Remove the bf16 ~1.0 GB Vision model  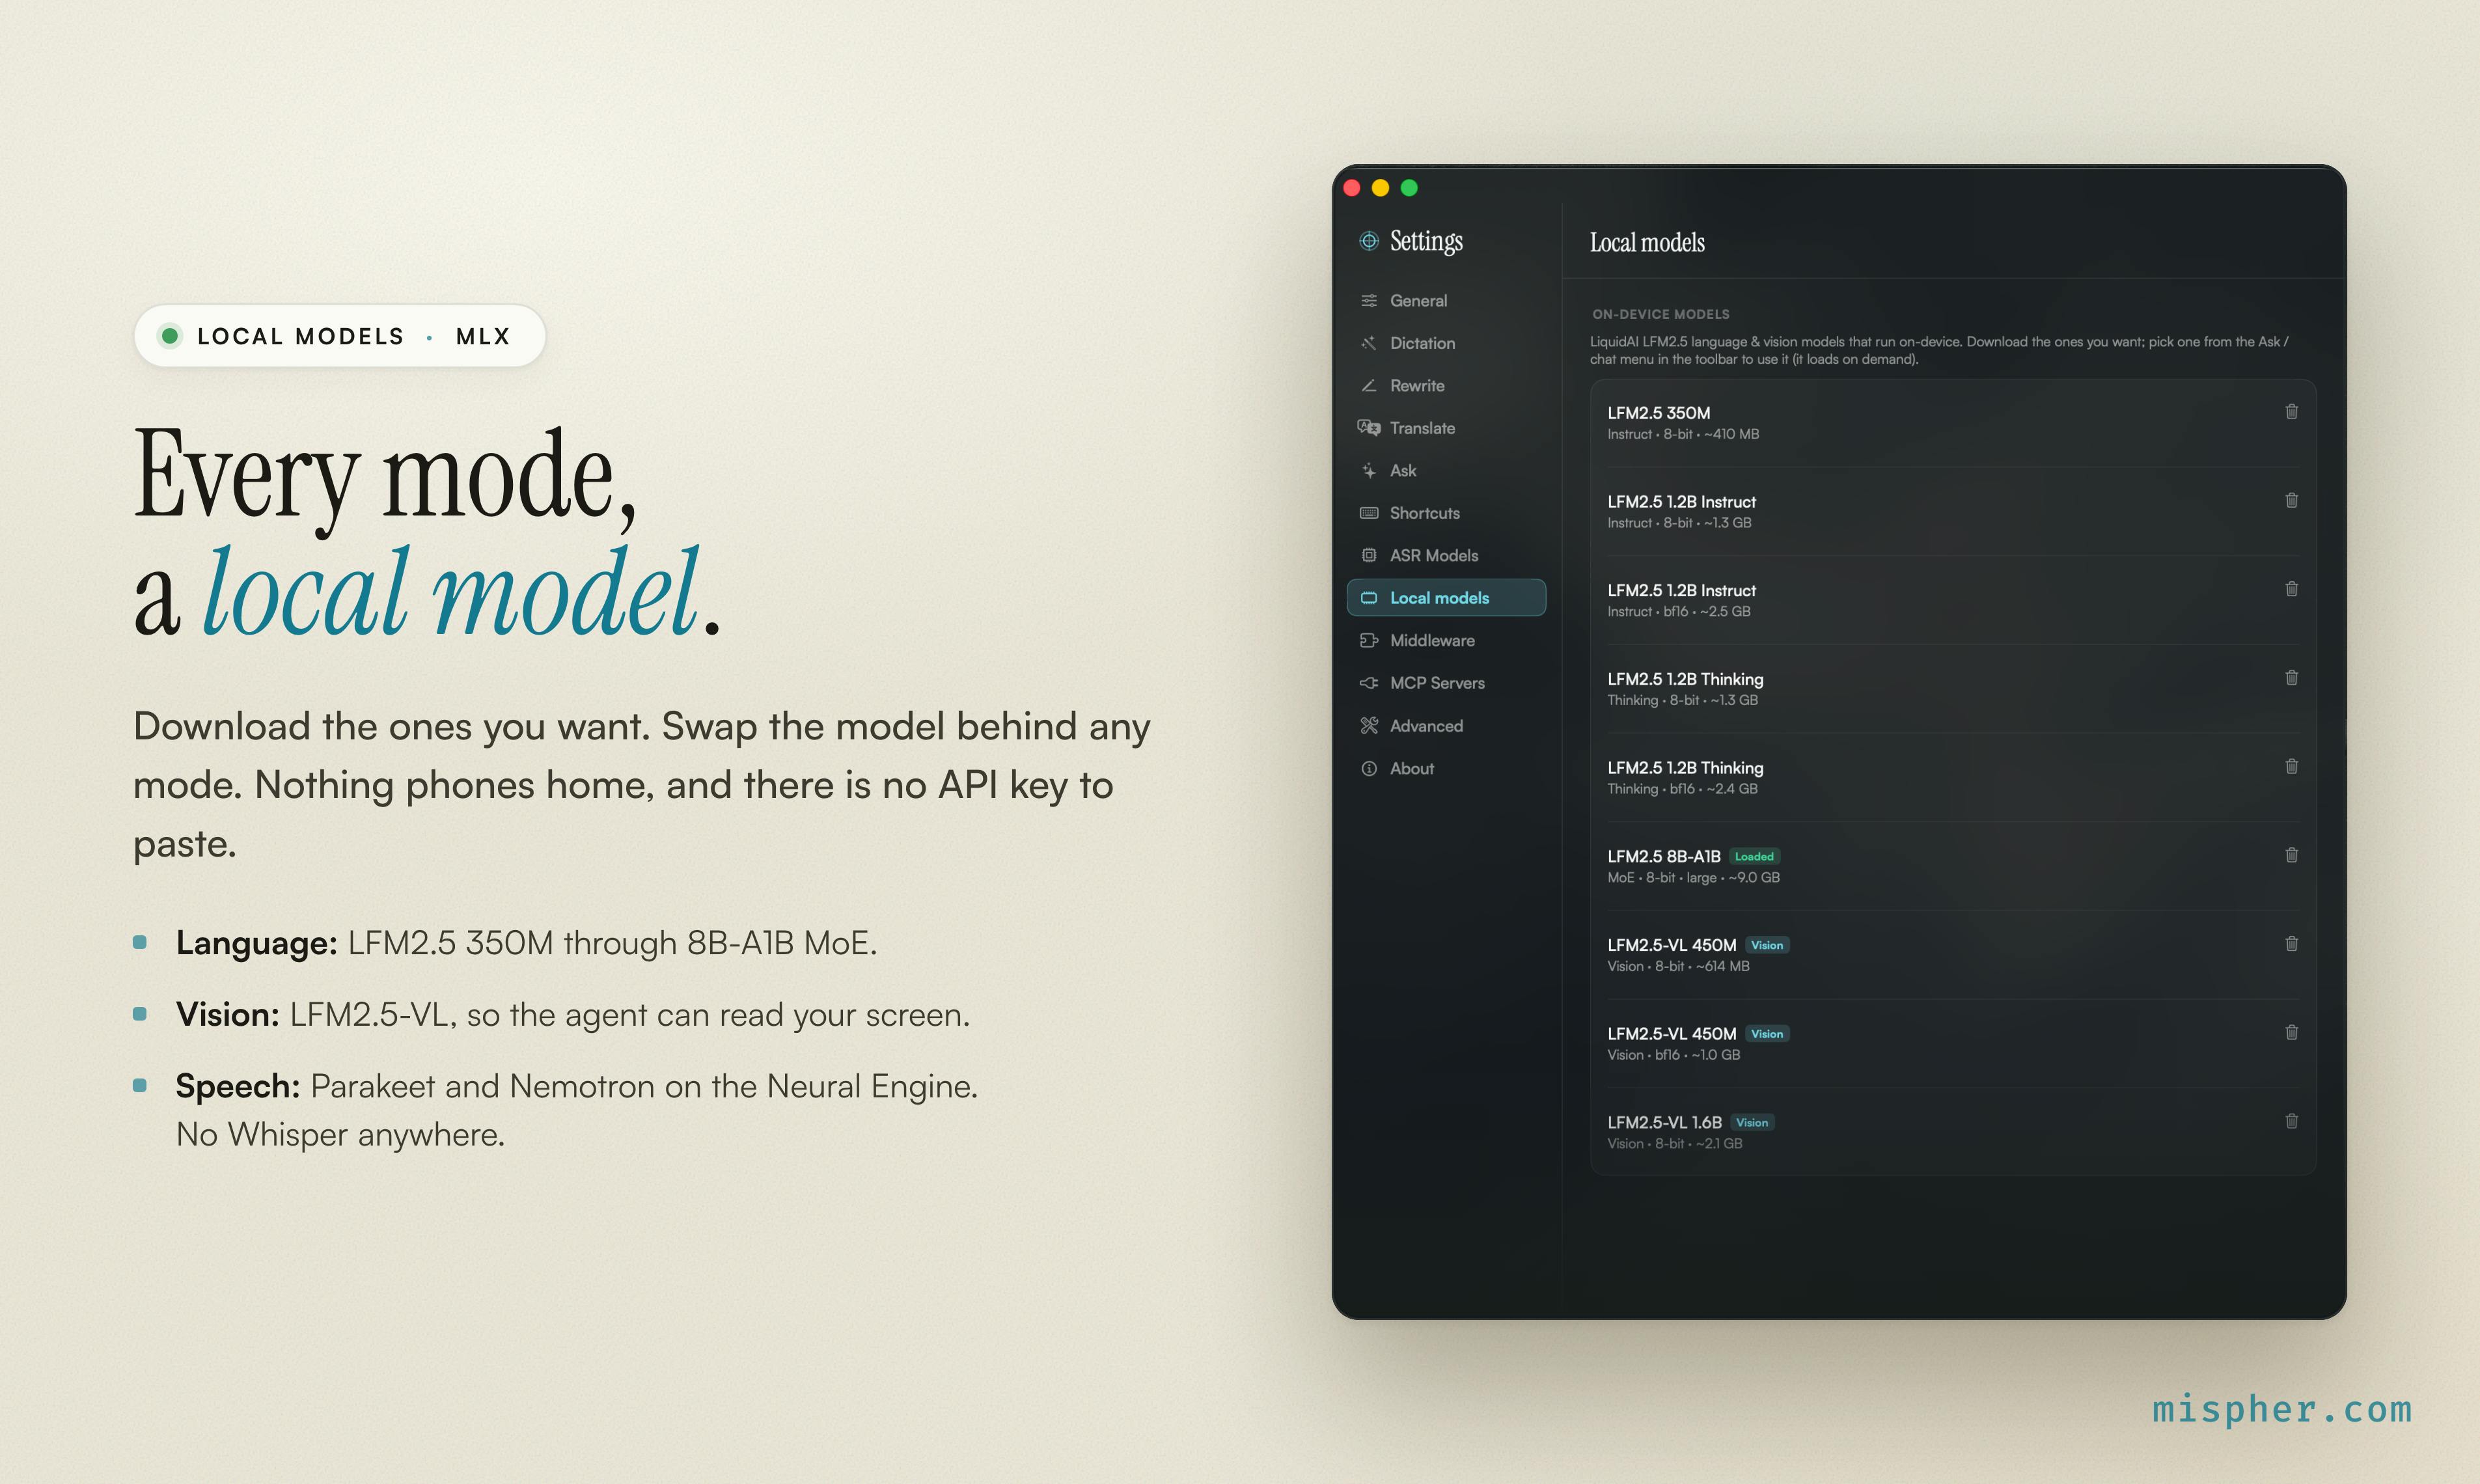2291,1033
